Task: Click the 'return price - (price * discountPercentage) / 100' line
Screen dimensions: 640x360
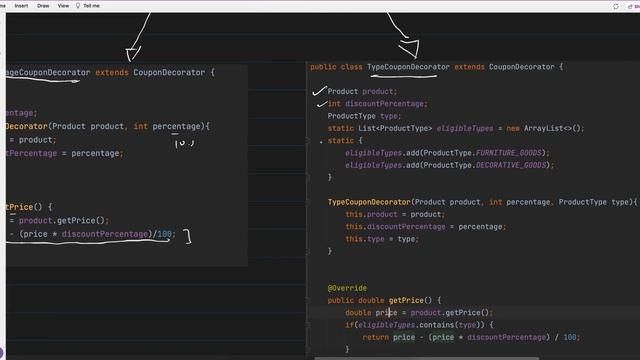Action: pyautogui.click(x=471, y=337)
